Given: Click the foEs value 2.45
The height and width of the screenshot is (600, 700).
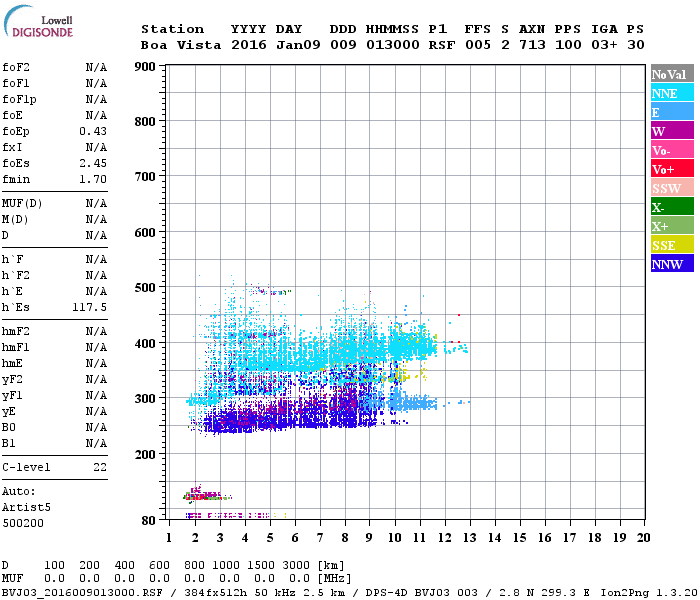Looking at the screenshot, I should coord(93,163).
